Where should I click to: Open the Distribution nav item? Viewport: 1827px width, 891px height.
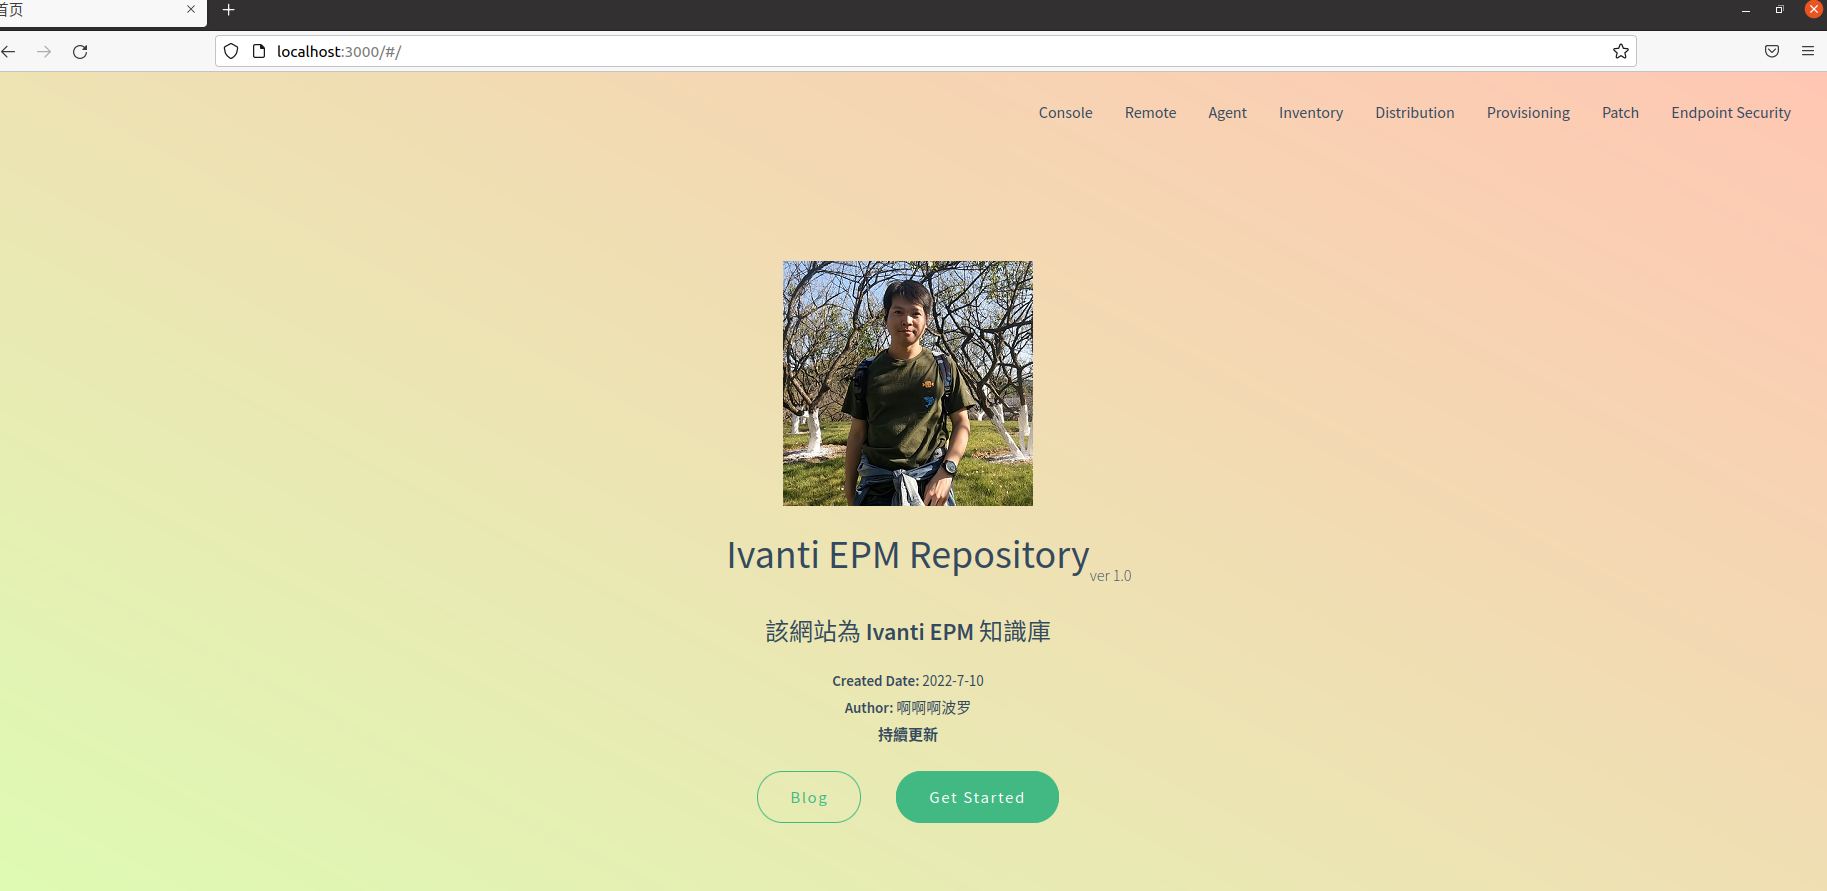[1415, 113]
